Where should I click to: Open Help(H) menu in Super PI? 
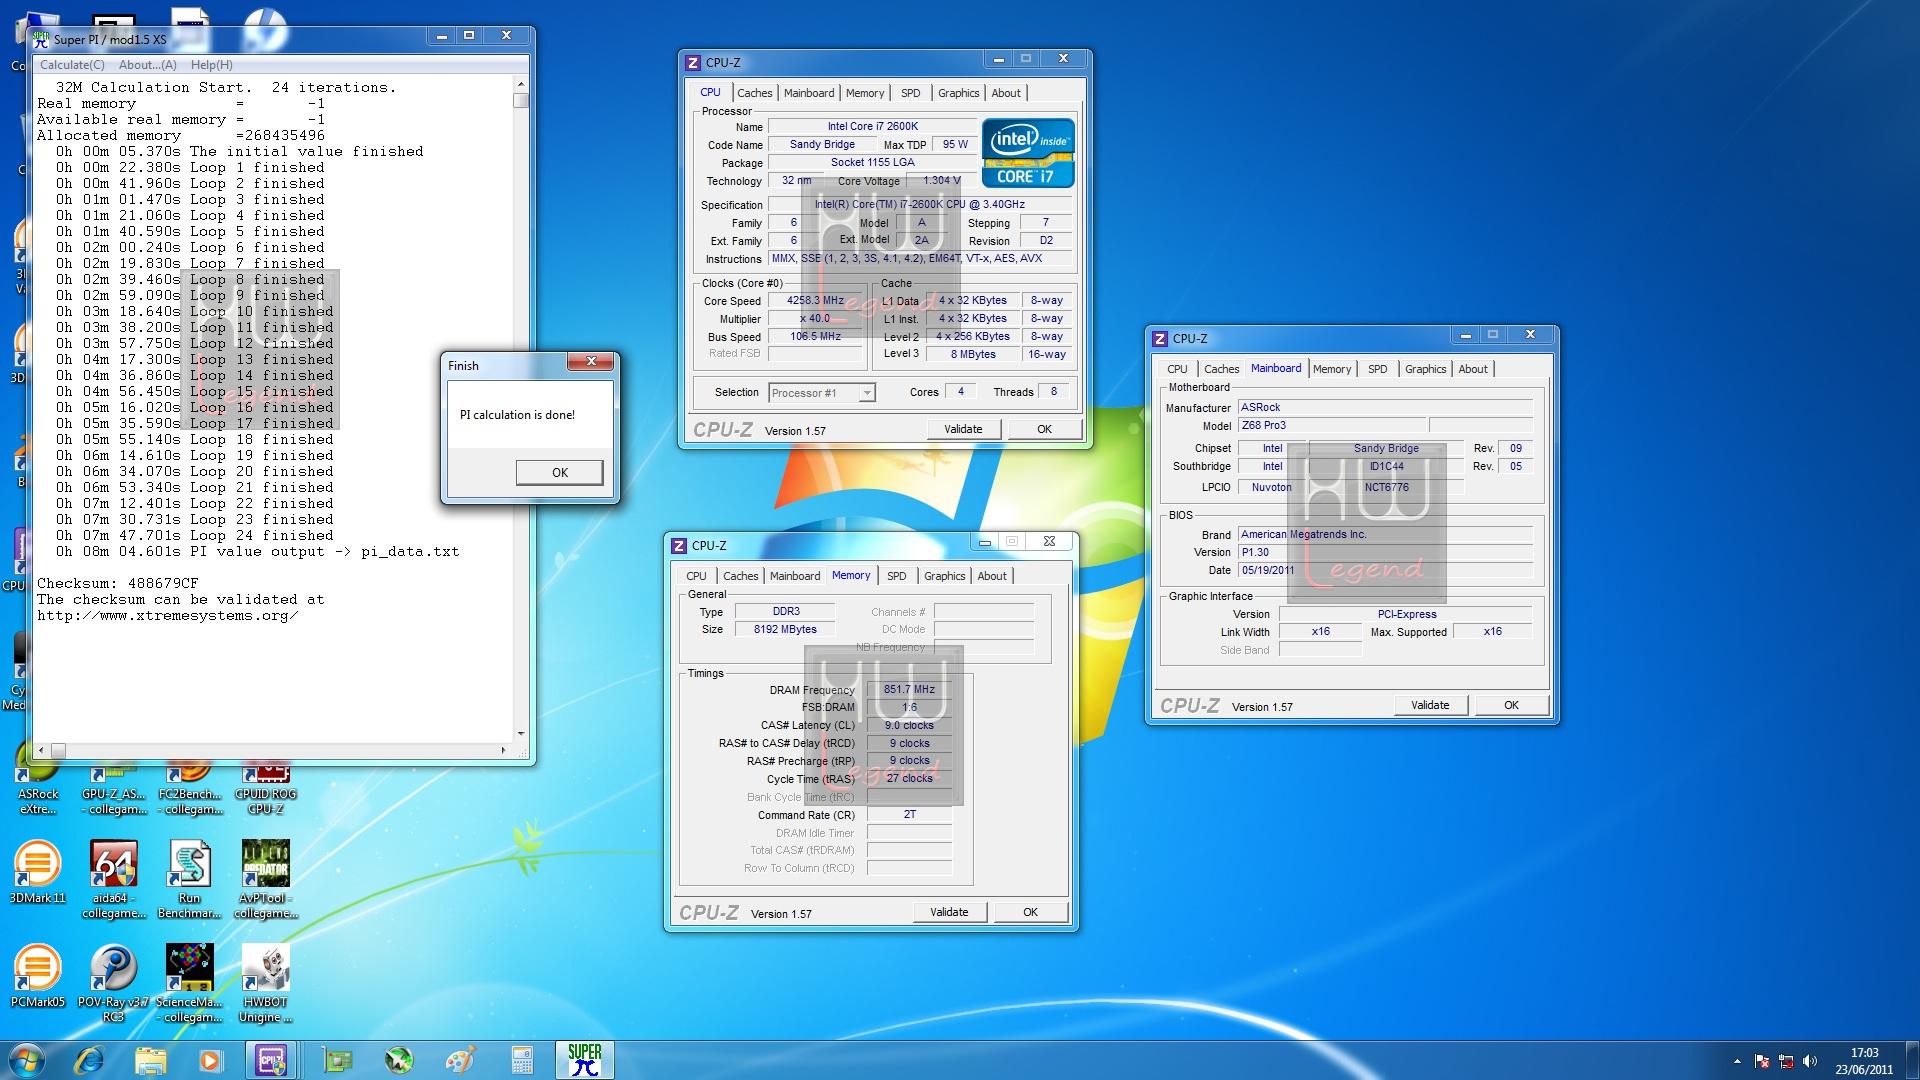tap(211, 65)
